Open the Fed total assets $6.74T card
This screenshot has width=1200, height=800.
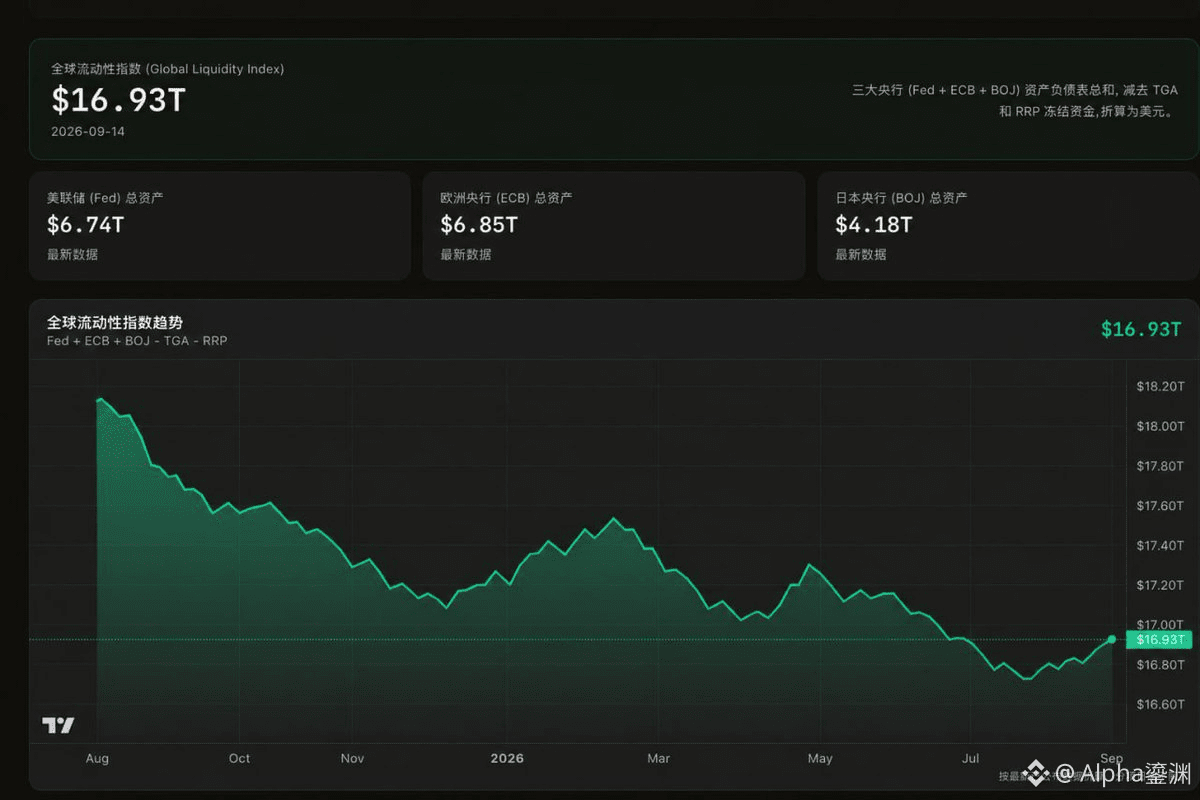pos(219,226)
